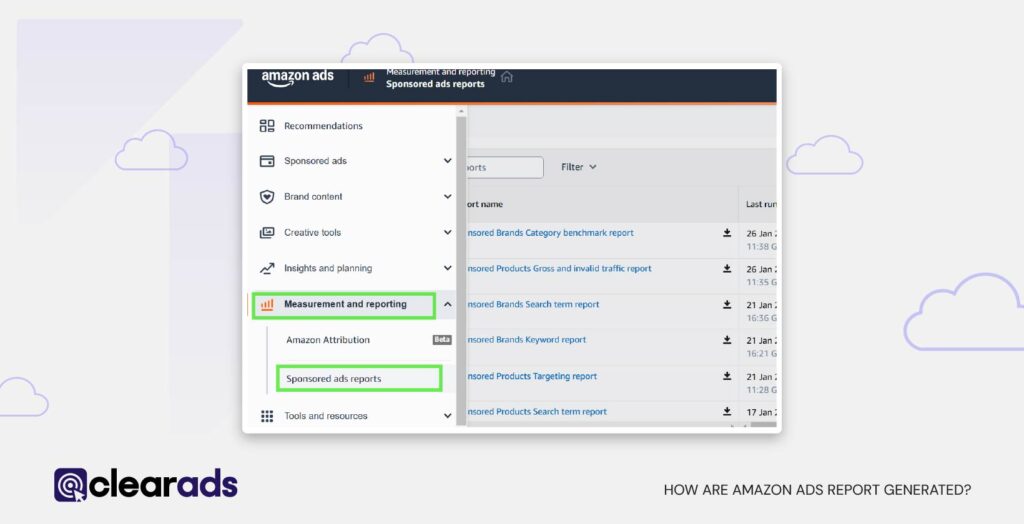
Task: Open Sponsored Brands Keyword report link
Action: pos(526,340)
